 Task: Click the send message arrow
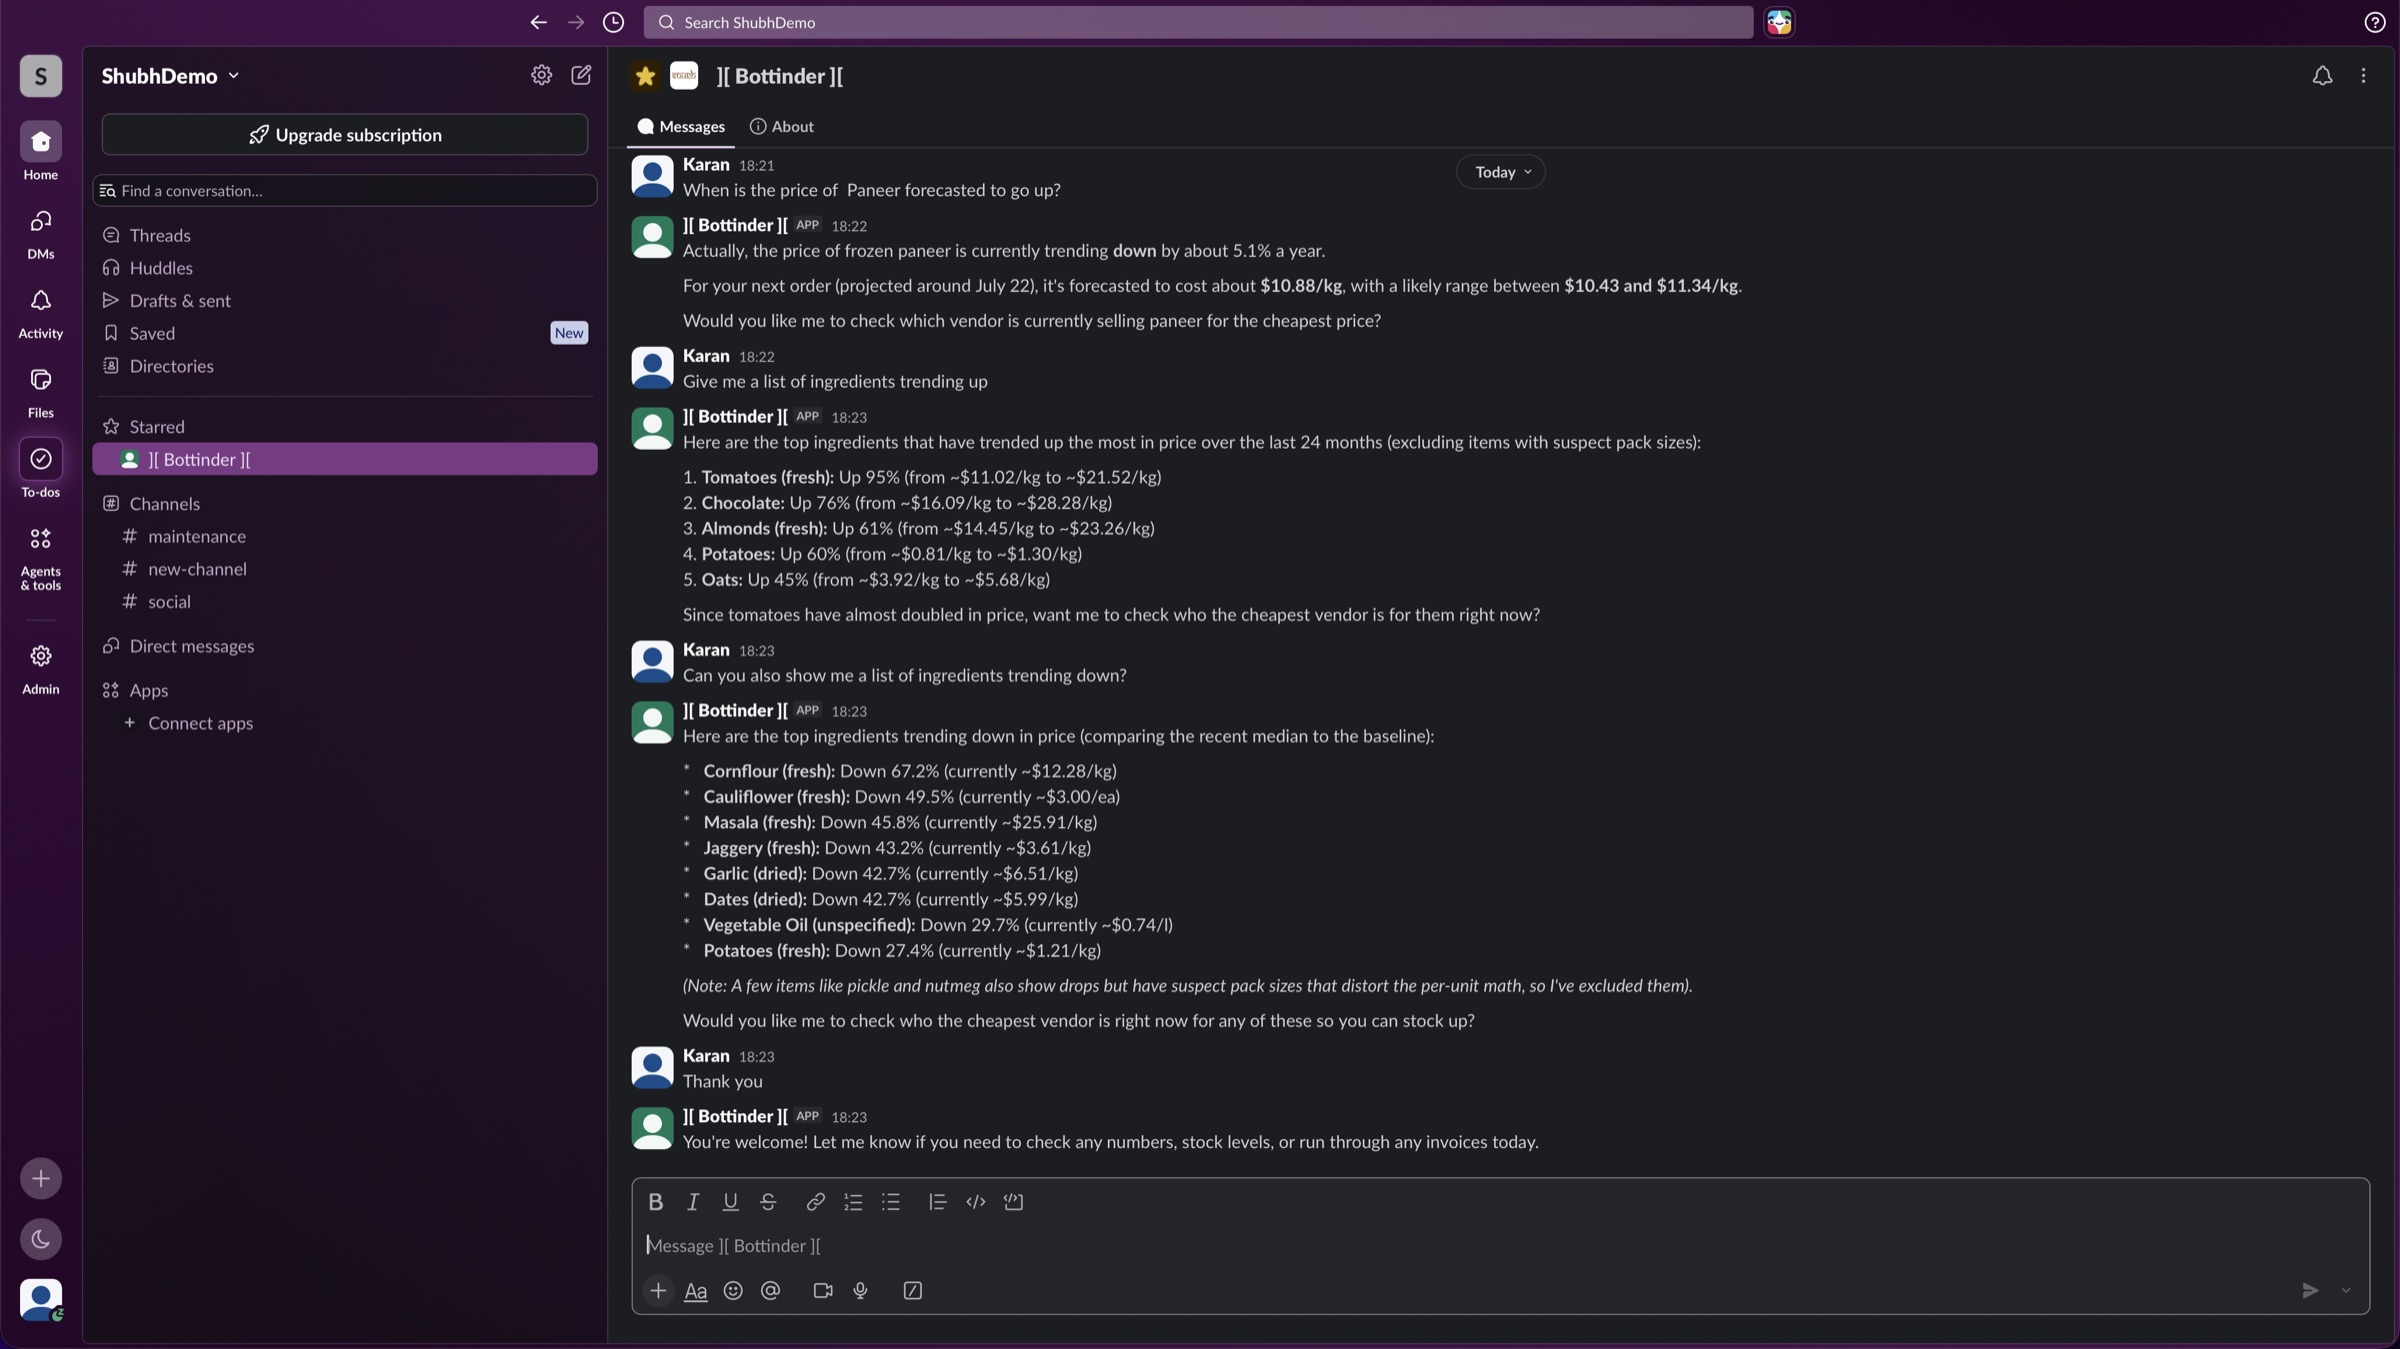coord(2310,1291)
